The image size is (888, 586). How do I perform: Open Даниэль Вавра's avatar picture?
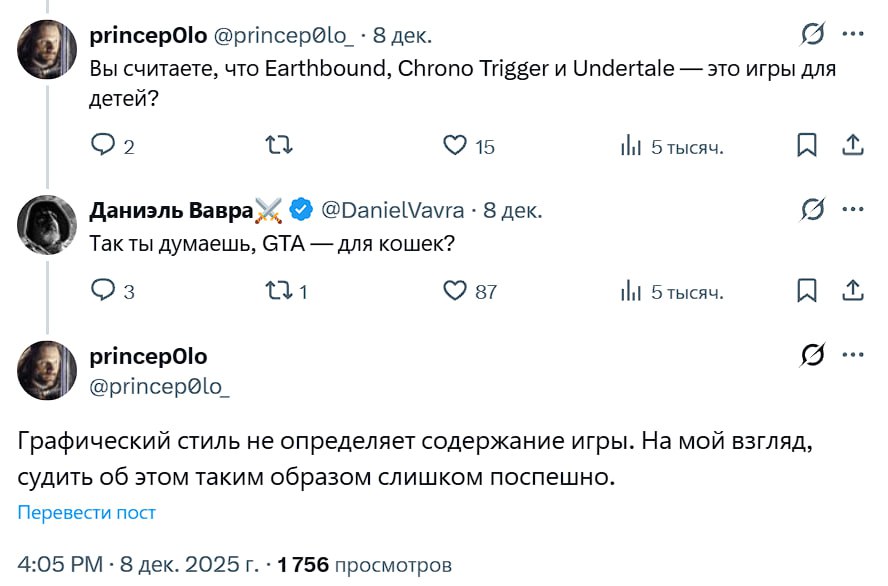47,225
